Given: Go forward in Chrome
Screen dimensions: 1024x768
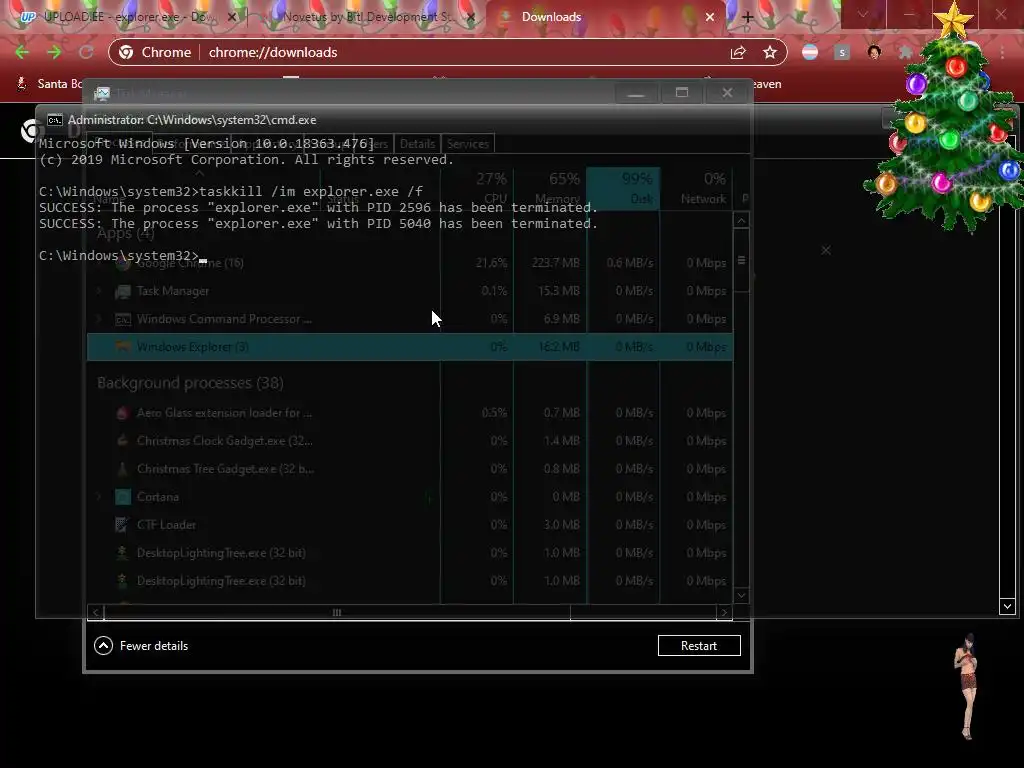Looking at the screenshot, I should tap(54, 52).
